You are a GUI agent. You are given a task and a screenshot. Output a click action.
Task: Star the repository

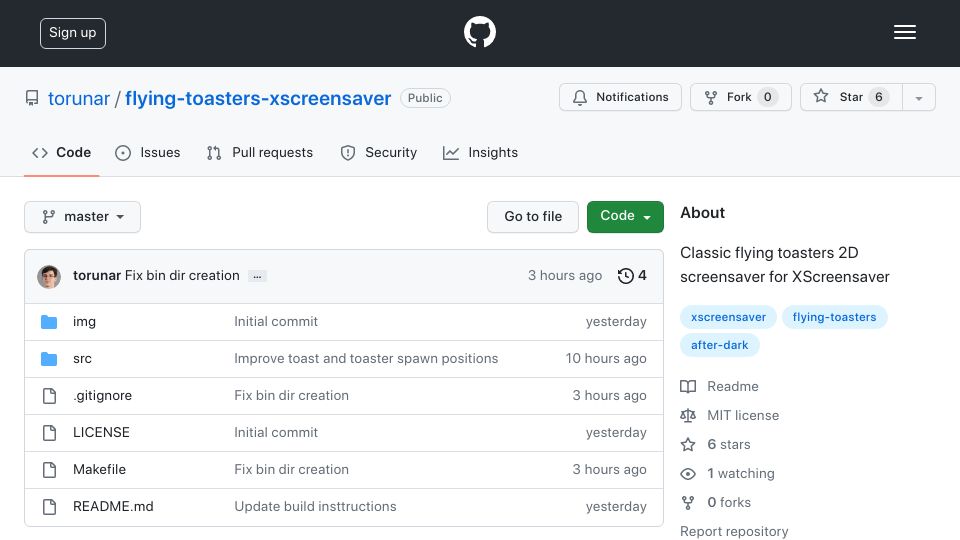pos(851,97)
